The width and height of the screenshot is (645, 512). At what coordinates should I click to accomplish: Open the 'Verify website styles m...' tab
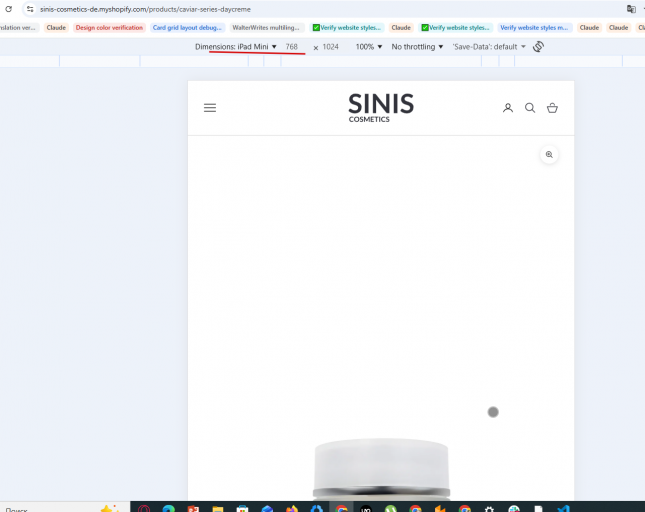tap(534, 28)
